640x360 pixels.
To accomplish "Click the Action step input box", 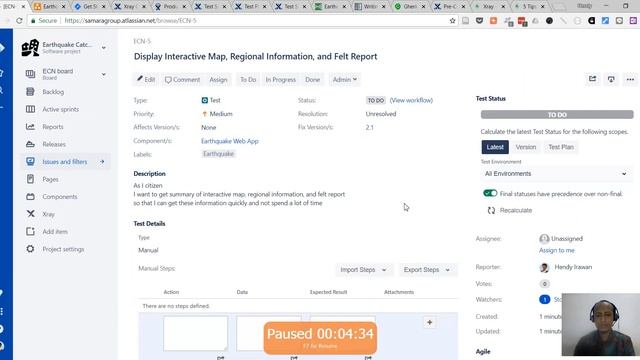I will click(x=196, y=333).
